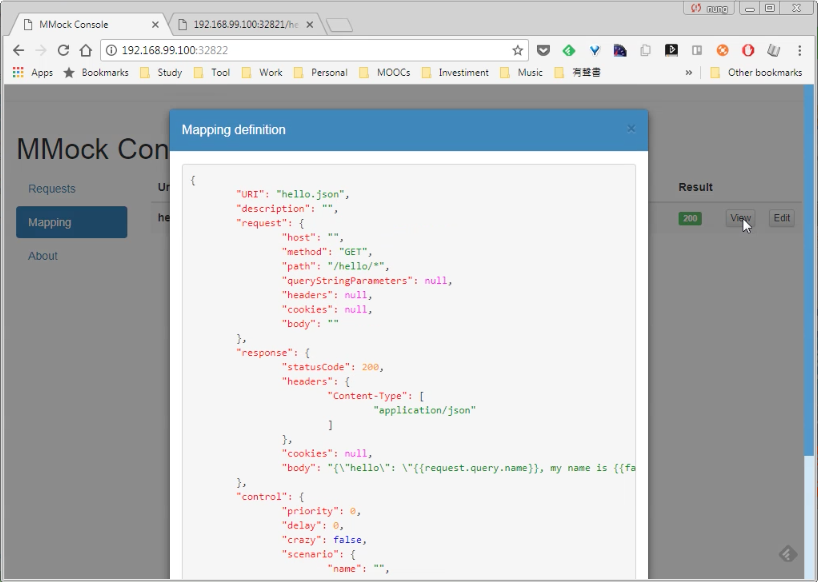Focus the address bar showing 192.168.99.100:32822
The width and height of the screenshot is (818, 582).
(313, 50)
